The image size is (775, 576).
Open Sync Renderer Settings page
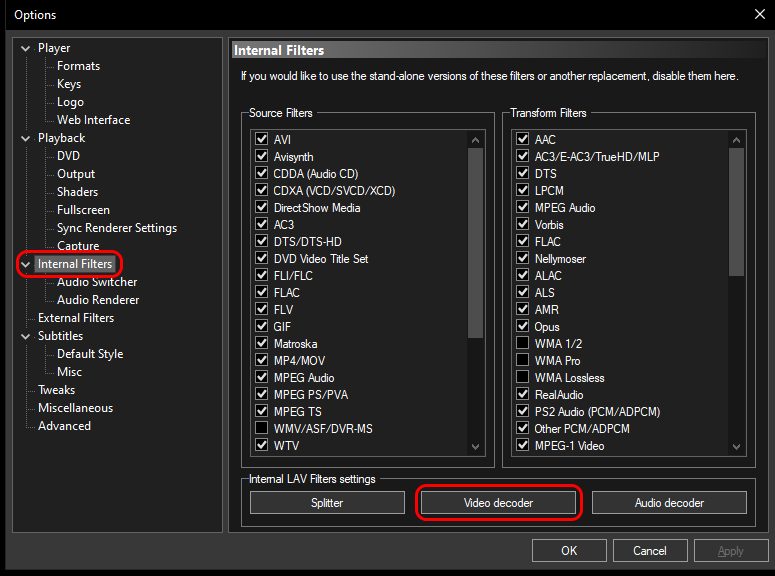click(117, 228)
